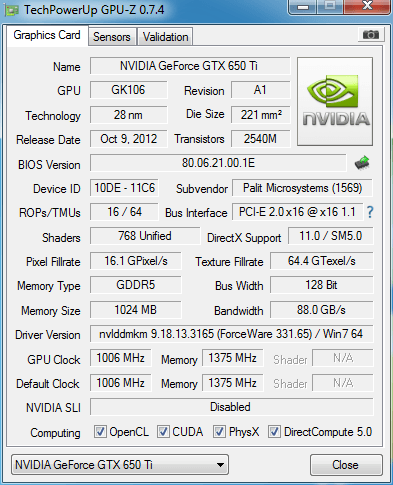Click the GPU-Z title bar icon
Image resolution: width=393 pixels, height=485 pixels.
pos(11,10)
